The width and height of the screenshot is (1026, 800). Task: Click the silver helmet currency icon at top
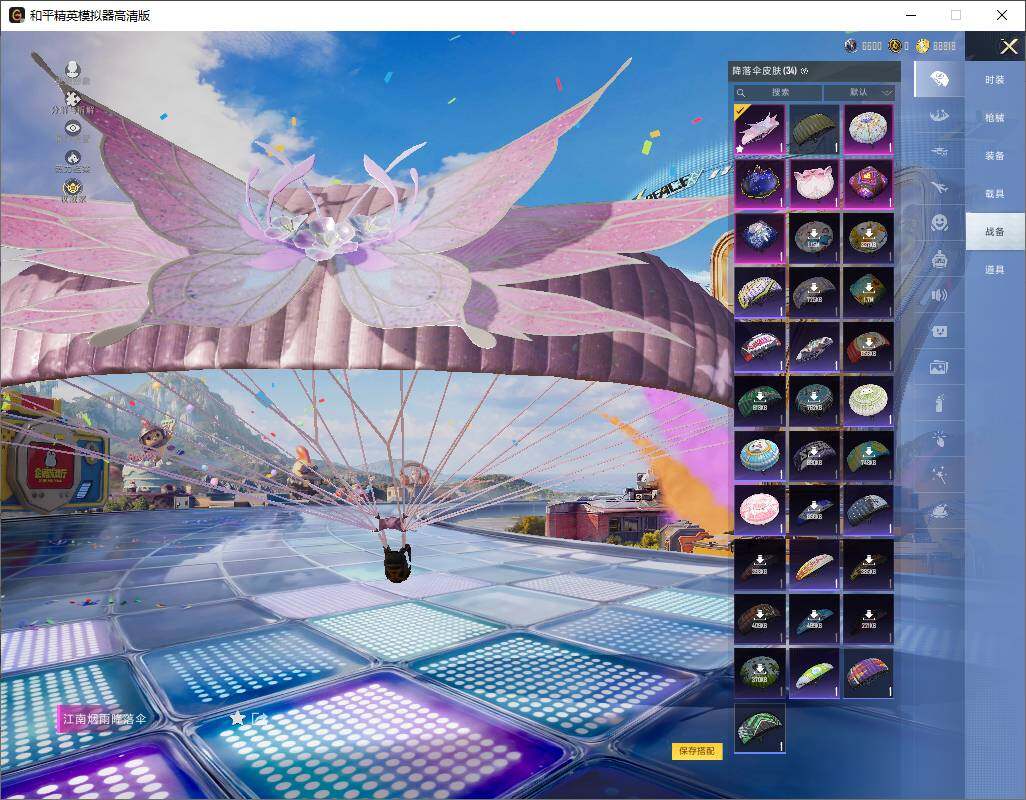(x=851, y=46)
